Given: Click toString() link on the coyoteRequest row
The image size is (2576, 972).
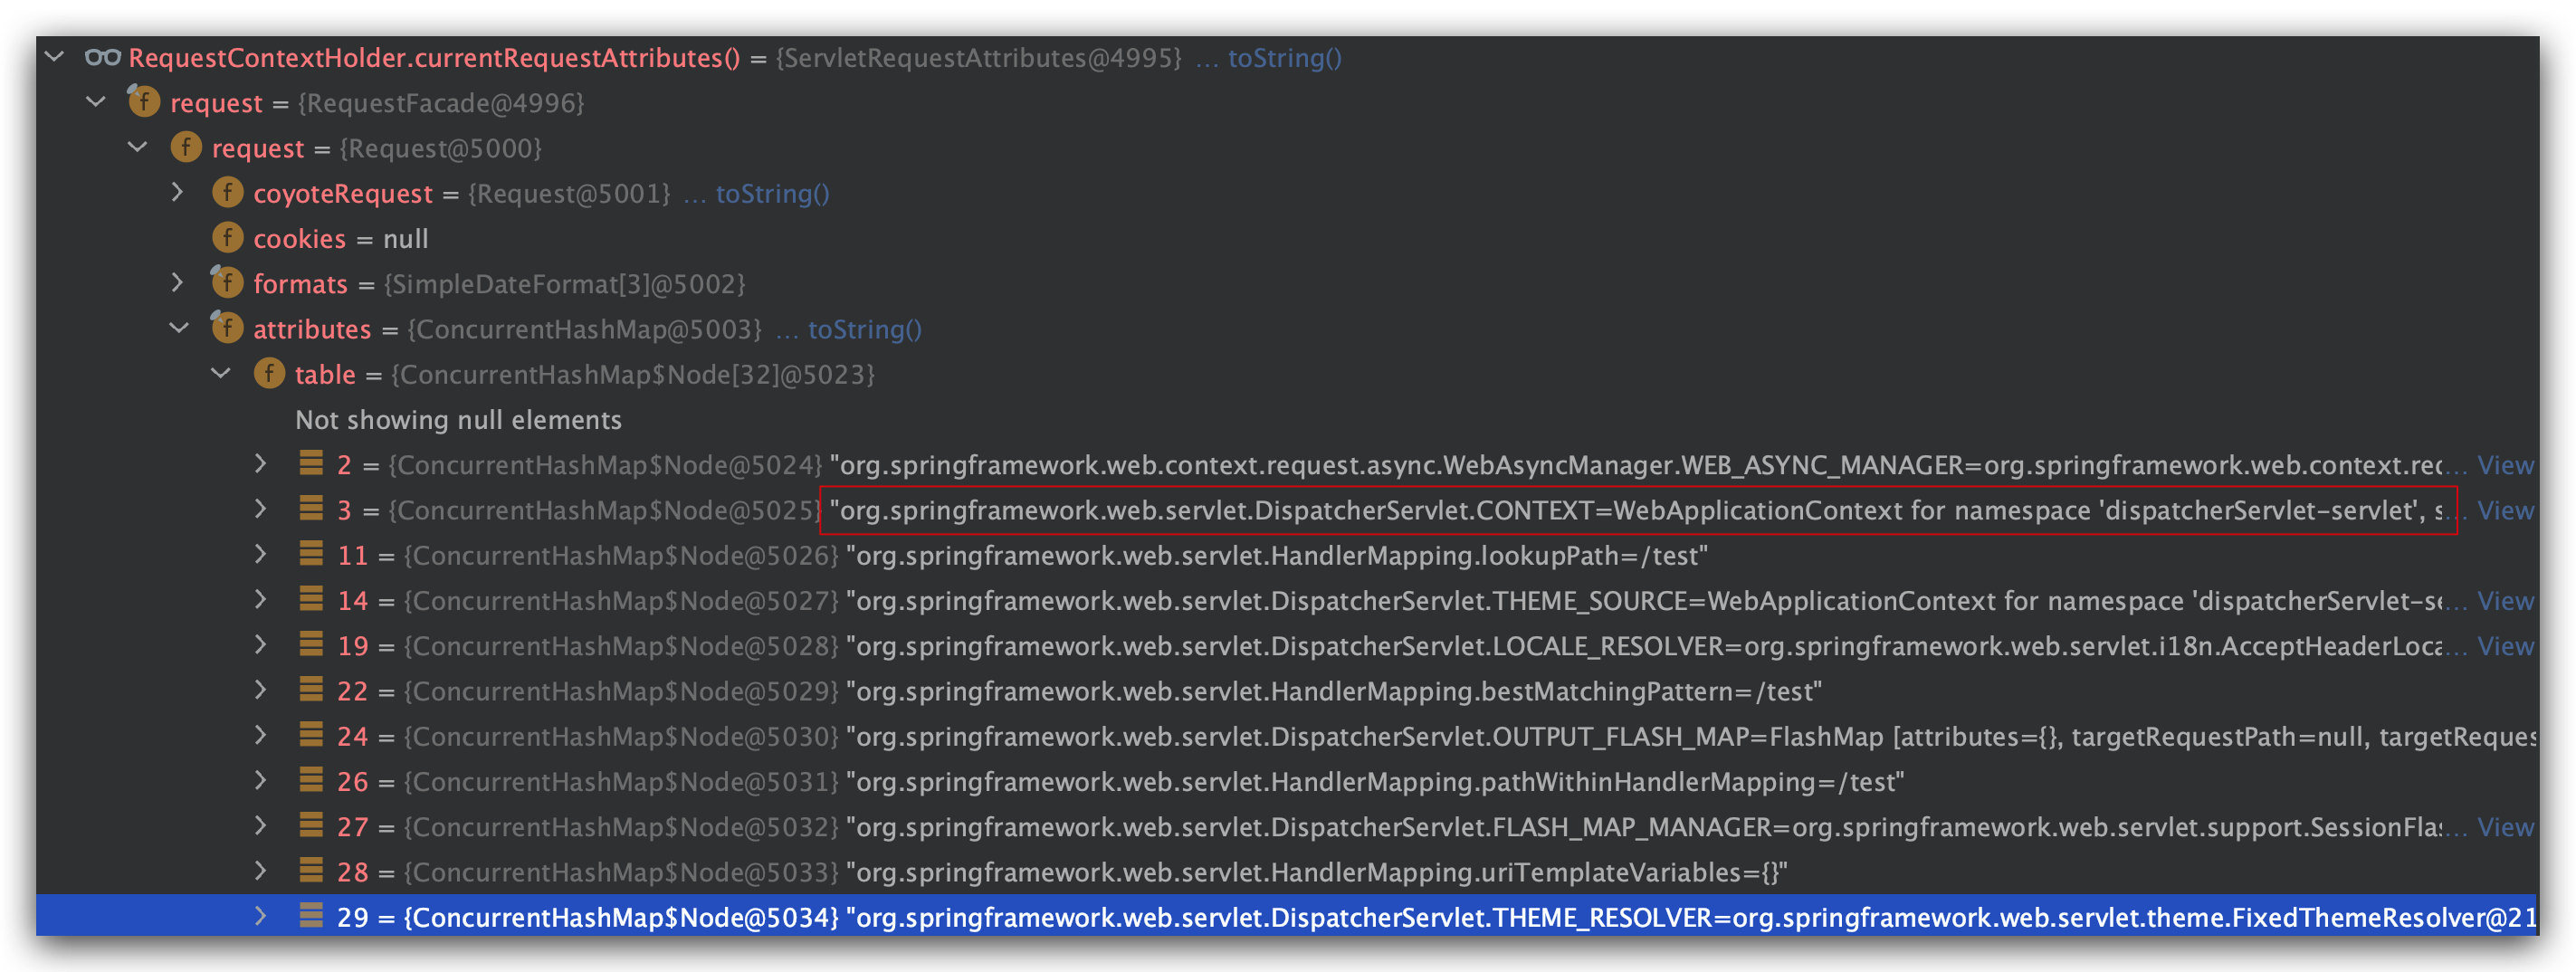Looking at the screenshot, I should (x=772, y=193).
